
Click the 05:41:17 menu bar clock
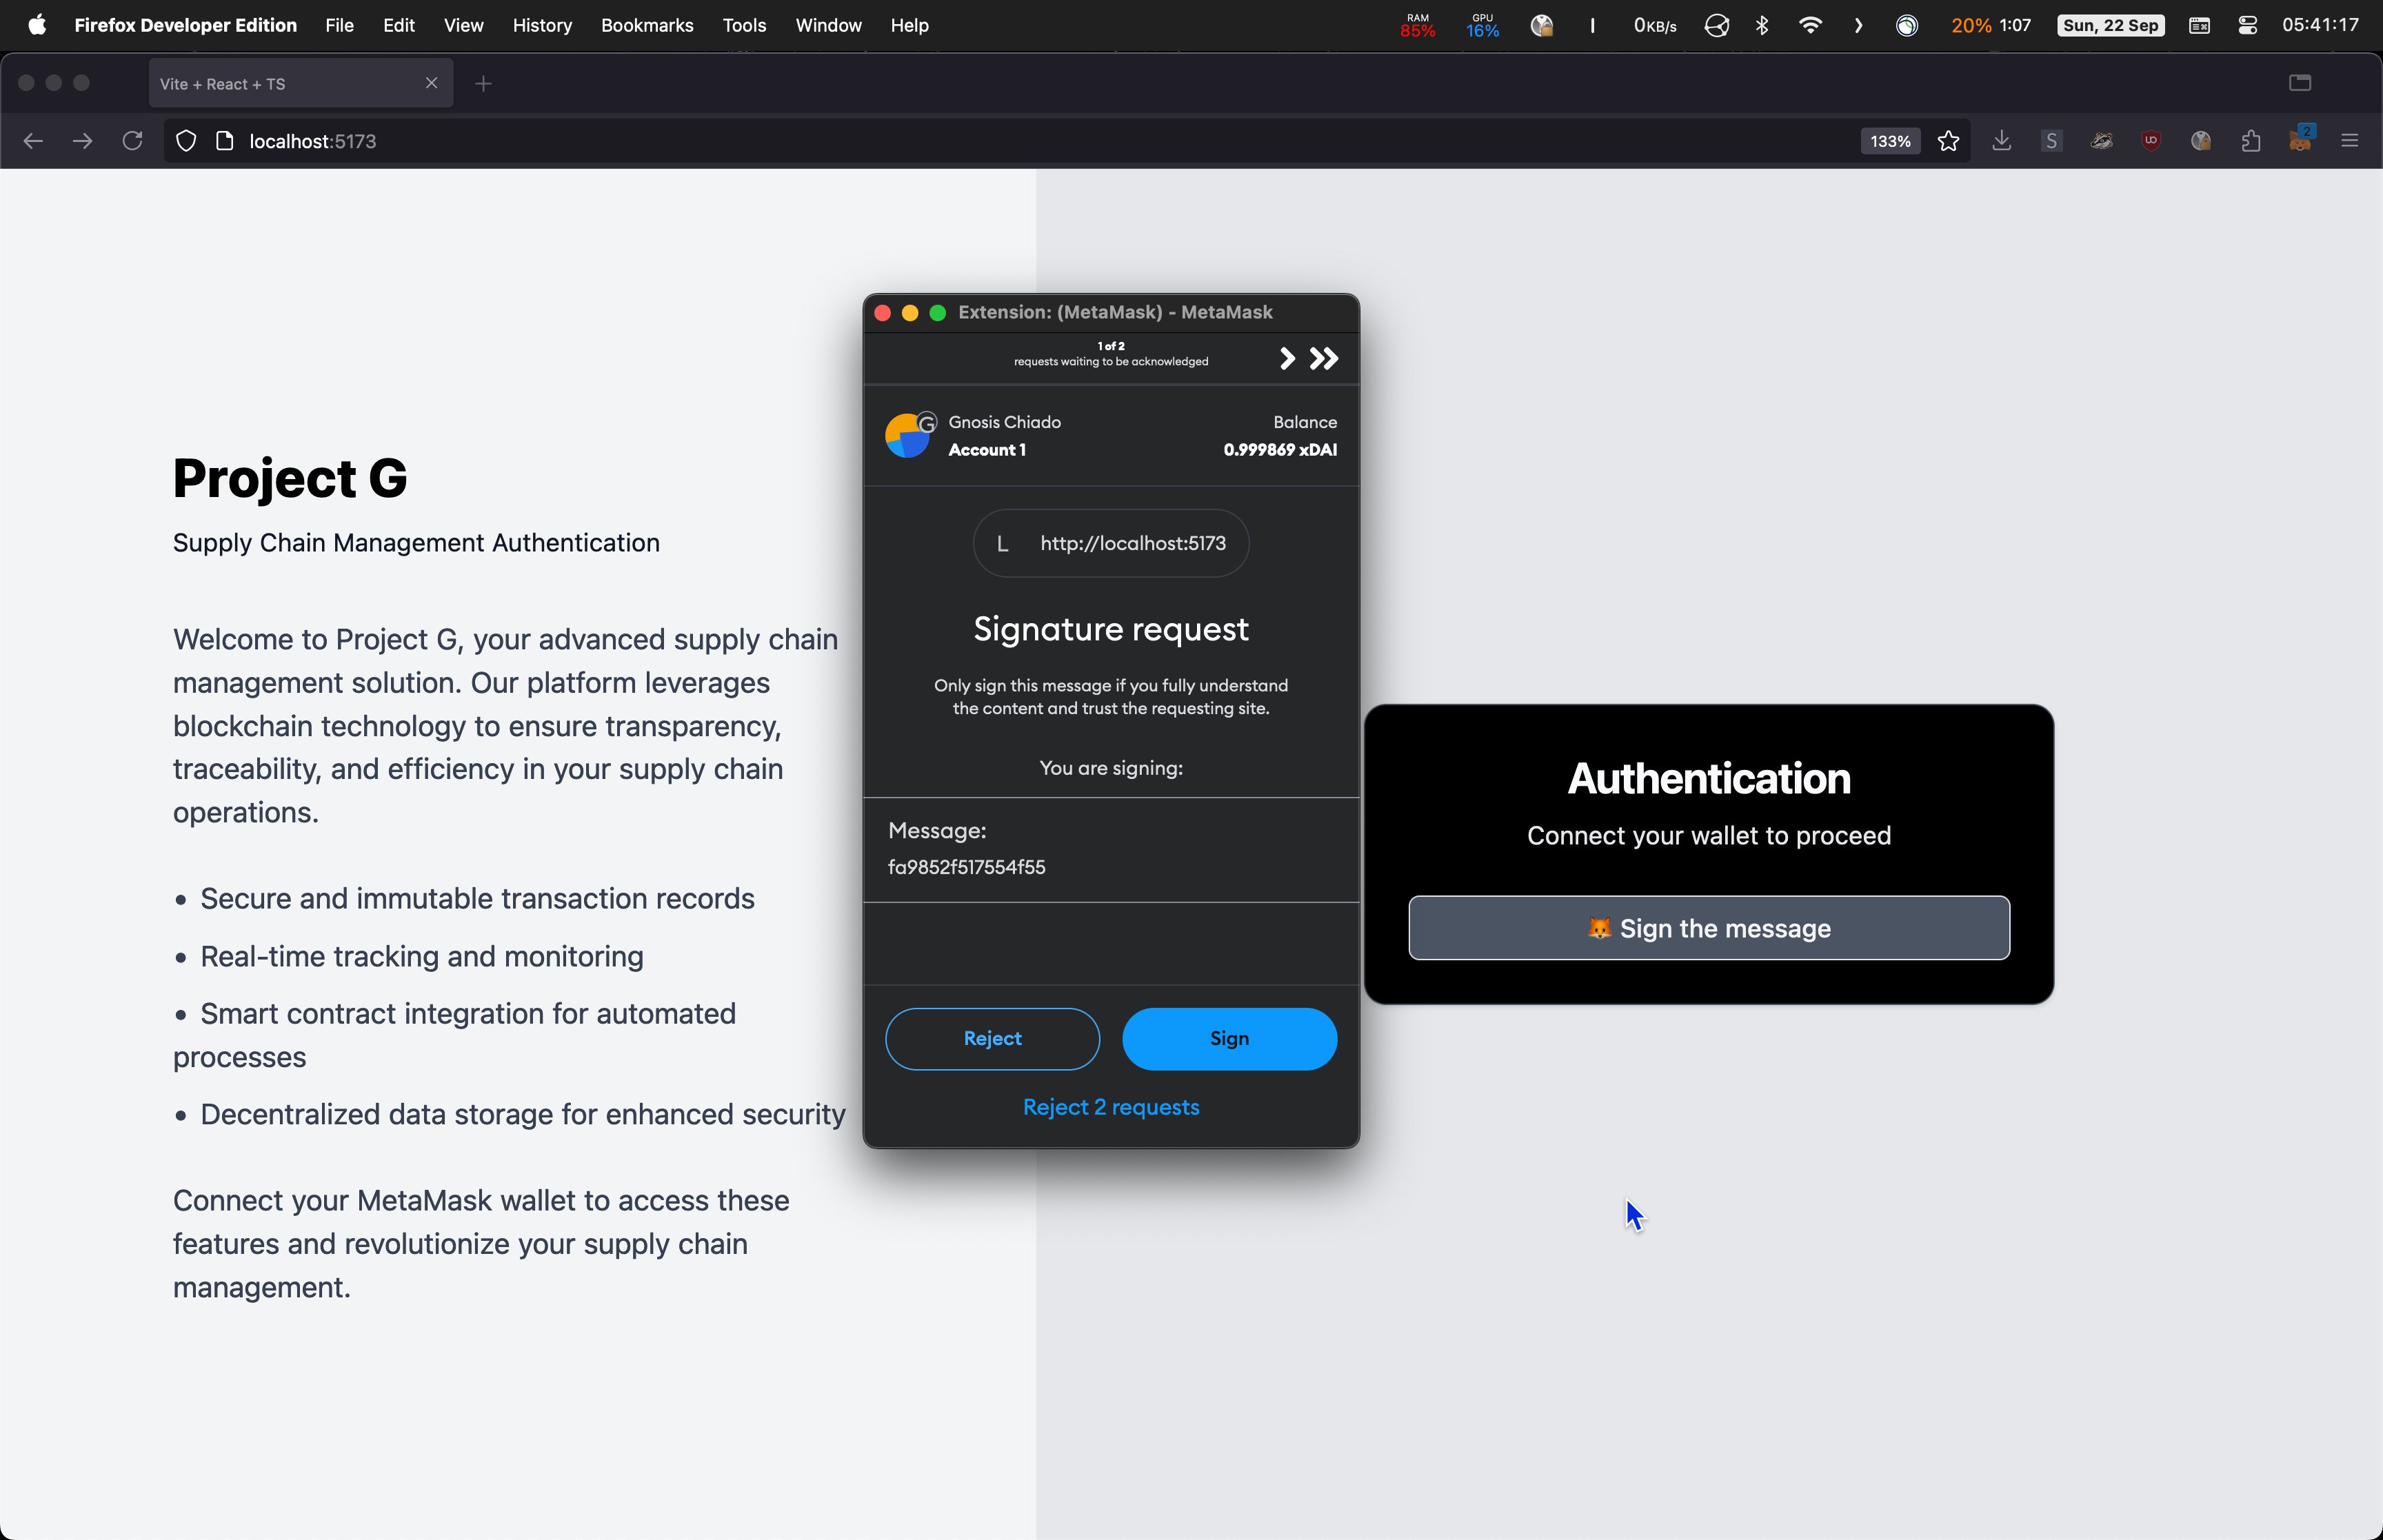[2320, 25]
